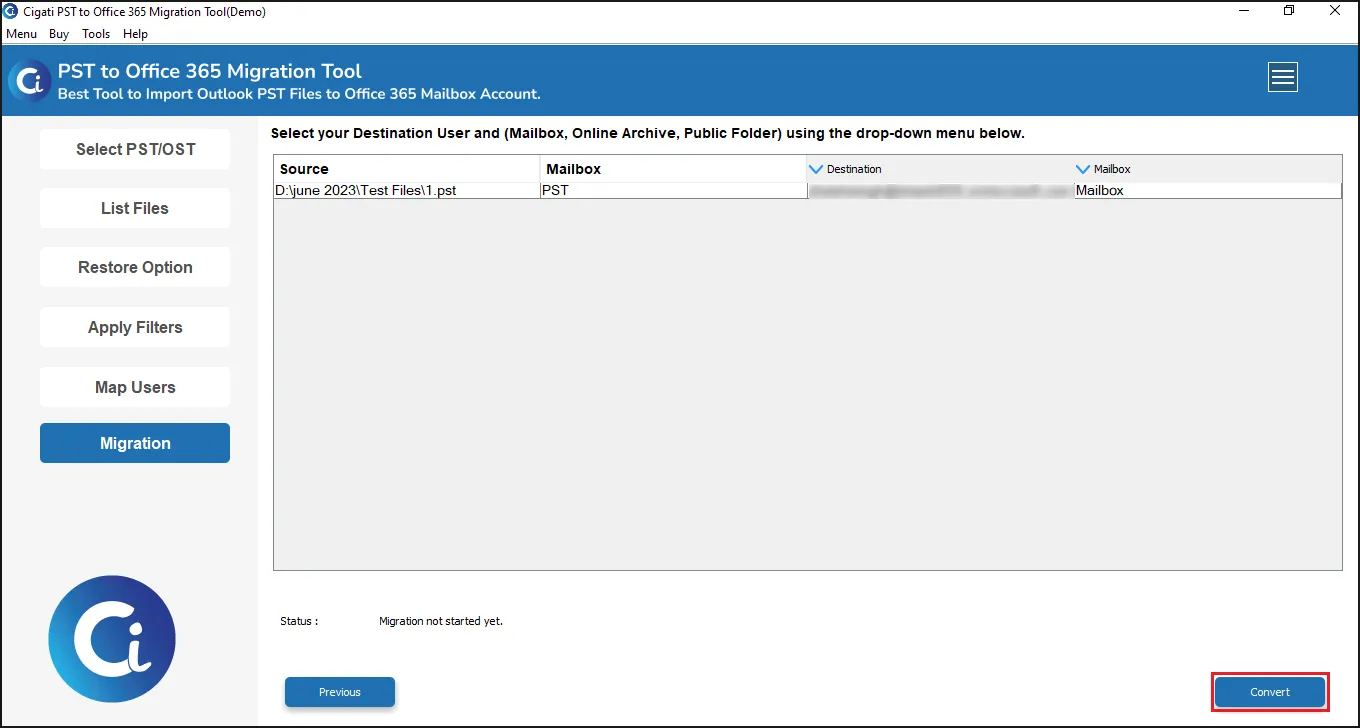Open the Help menu

pos(135,34)
